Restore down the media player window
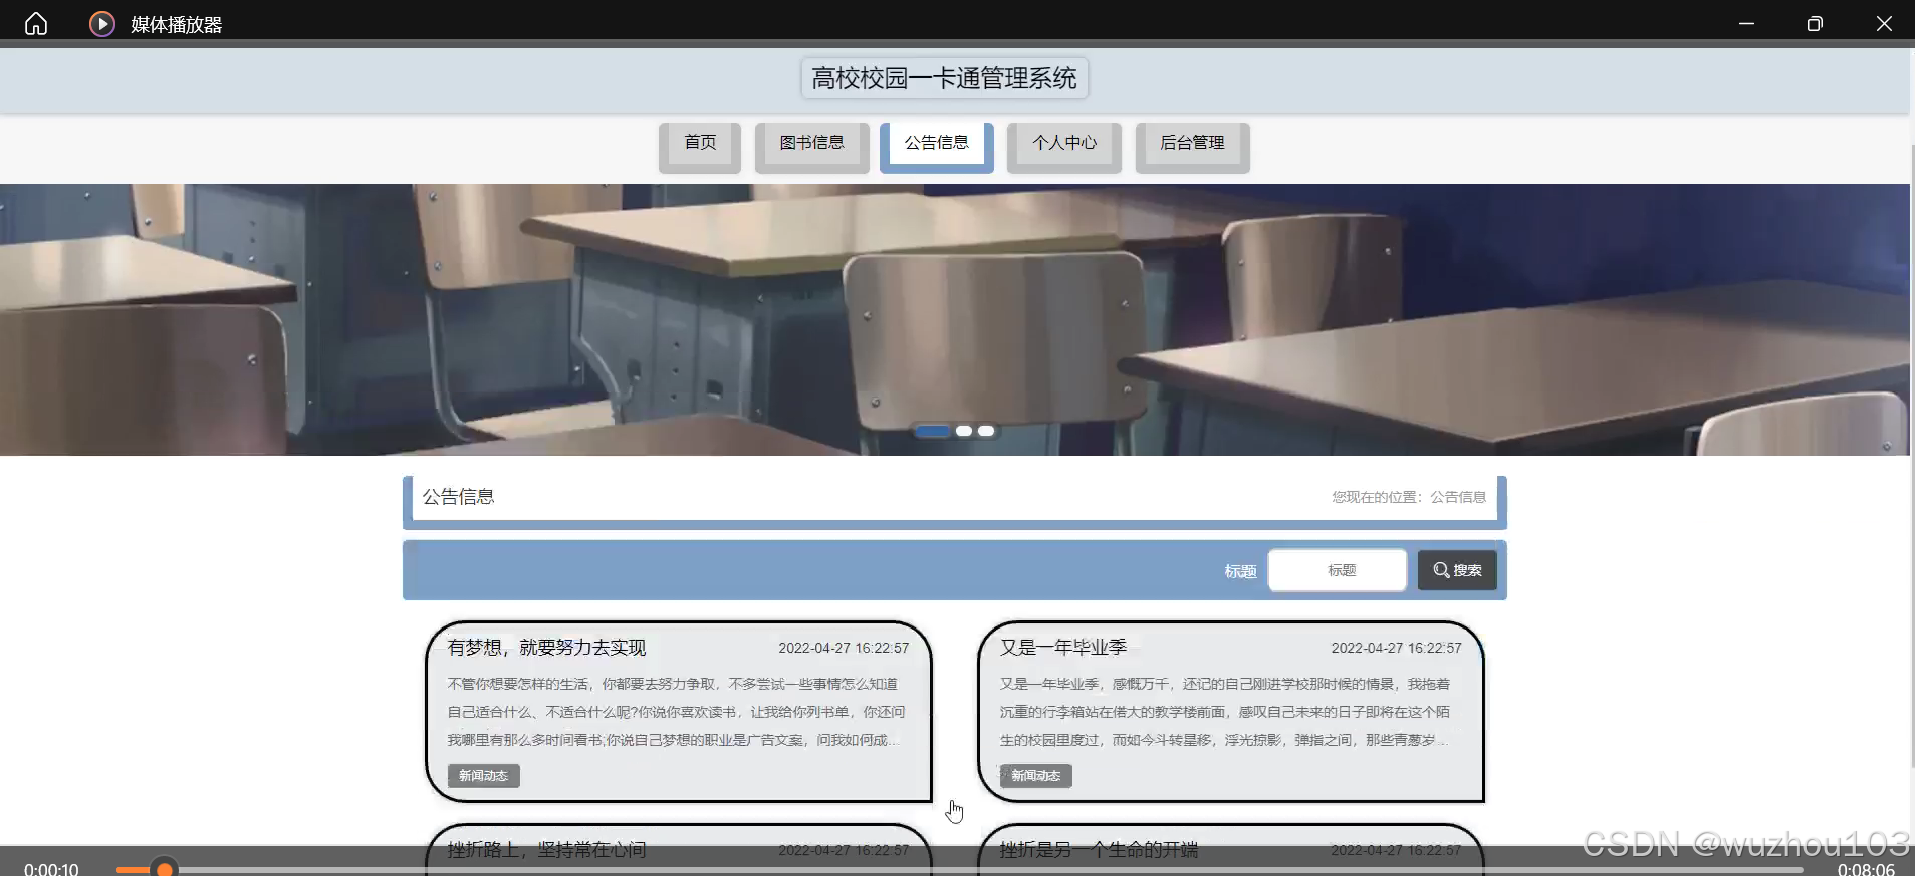The width and height of the screenshot is (1915, 876). 1815,23
